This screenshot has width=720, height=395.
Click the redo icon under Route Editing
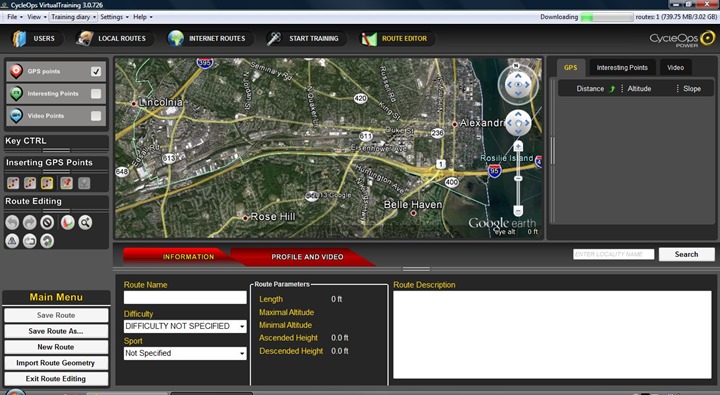click(x=30, y=223)
